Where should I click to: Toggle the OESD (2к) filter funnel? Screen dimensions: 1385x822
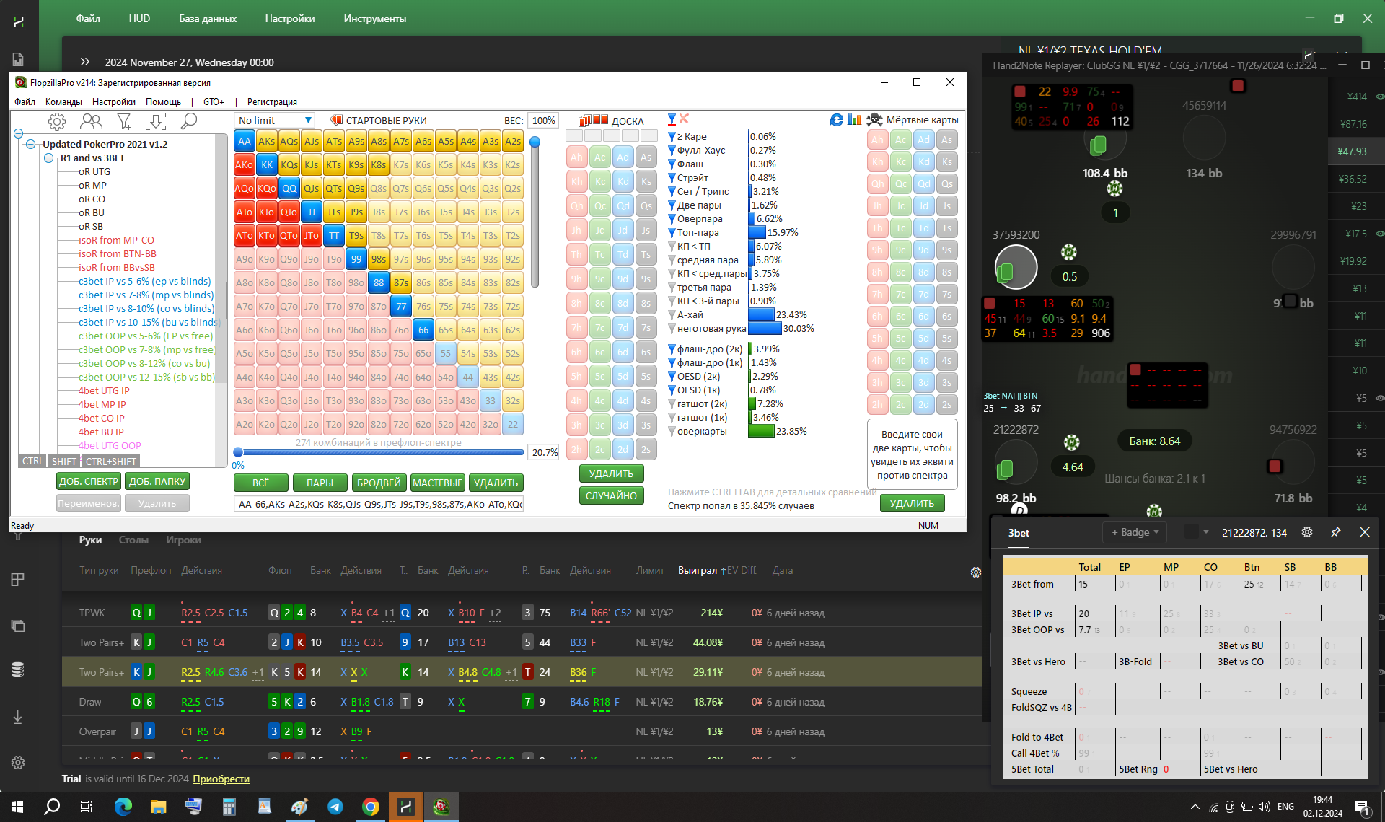click(x=672, y=376)
